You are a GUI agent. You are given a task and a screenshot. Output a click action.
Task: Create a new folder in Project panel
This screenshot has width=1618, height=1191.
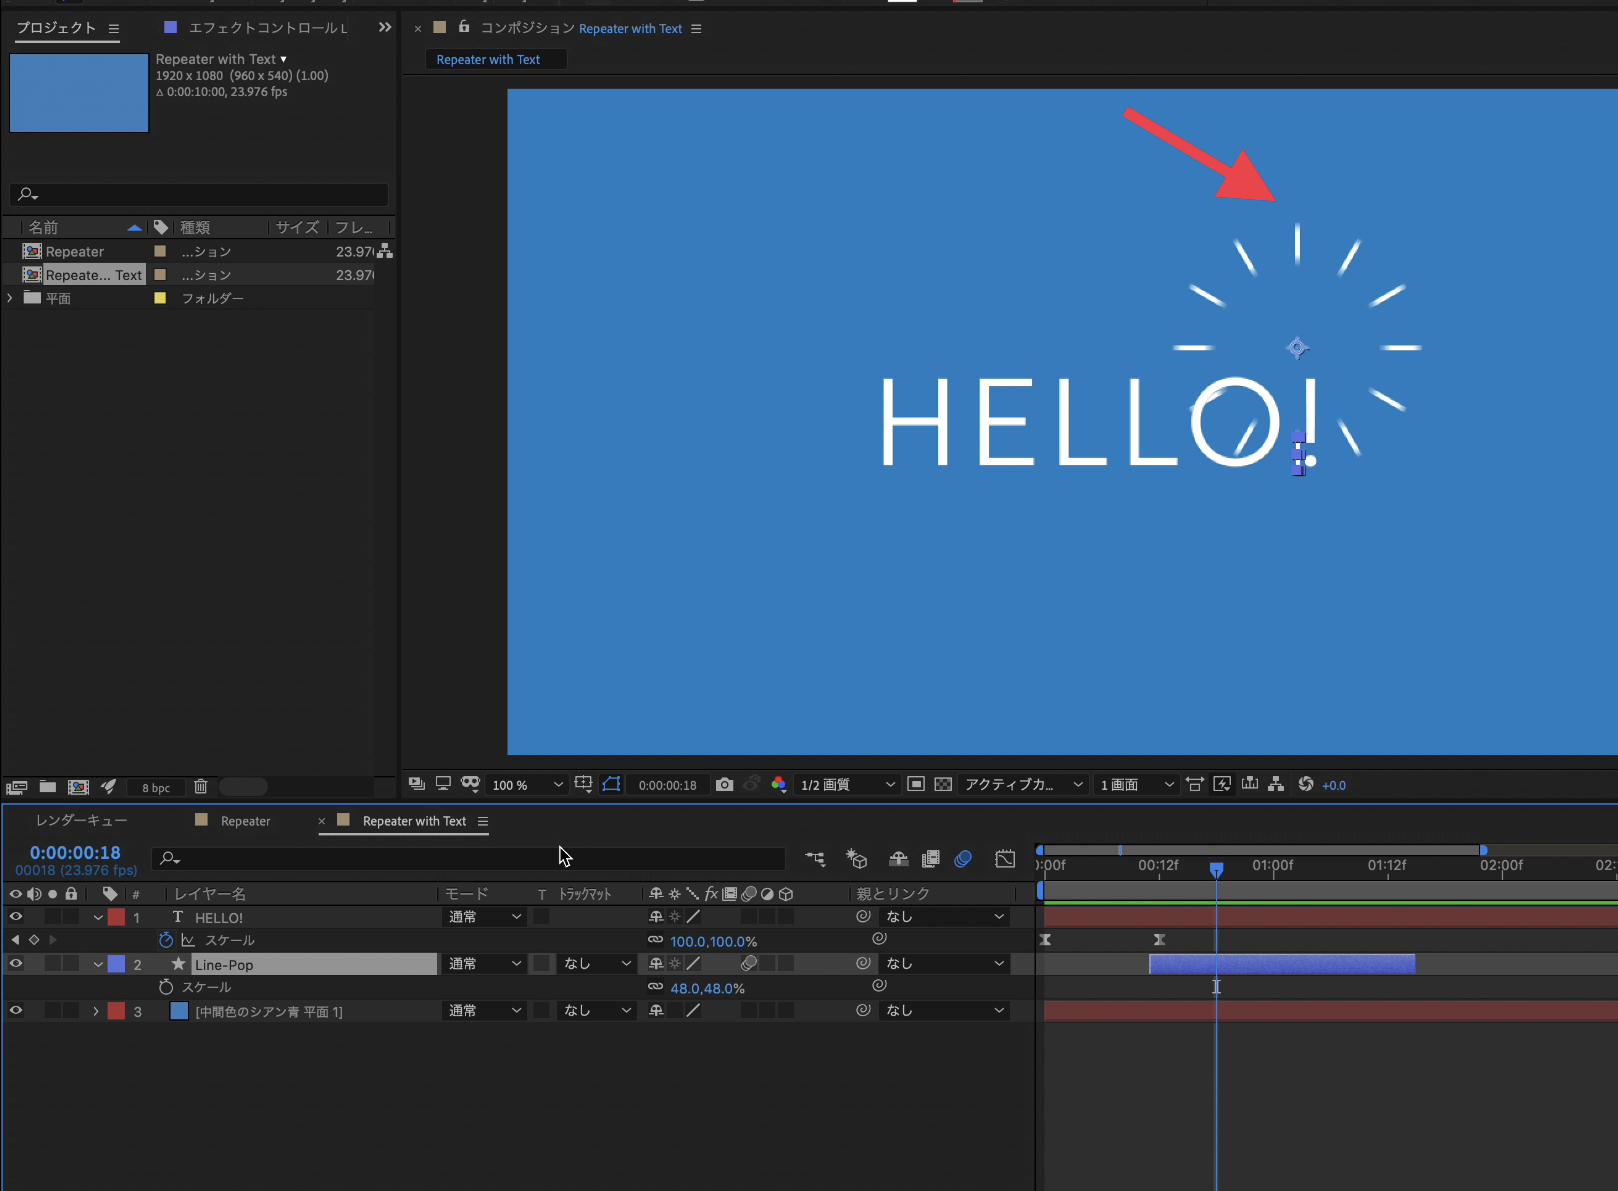(x=47, y=787)
